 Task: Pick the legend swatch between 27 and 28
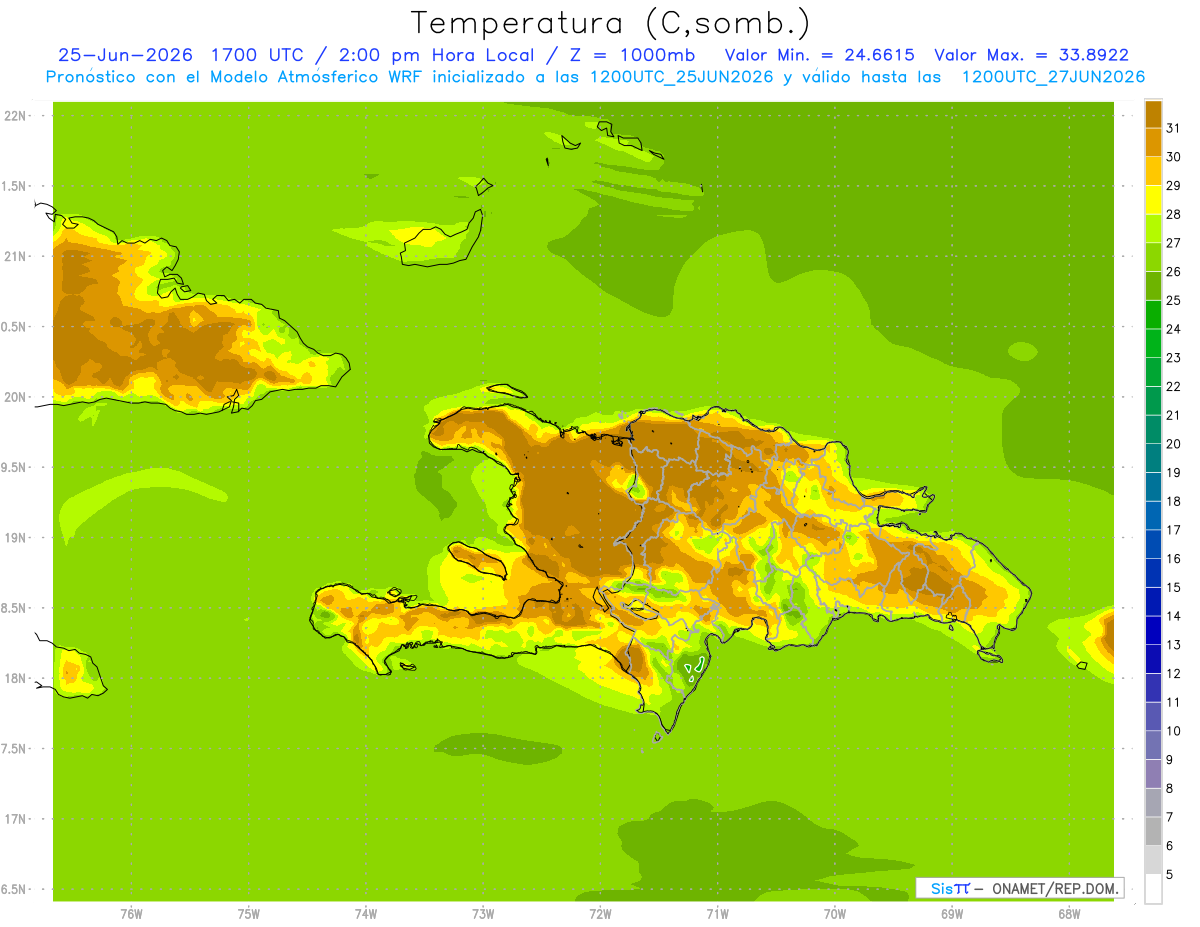click(1153, 228)
